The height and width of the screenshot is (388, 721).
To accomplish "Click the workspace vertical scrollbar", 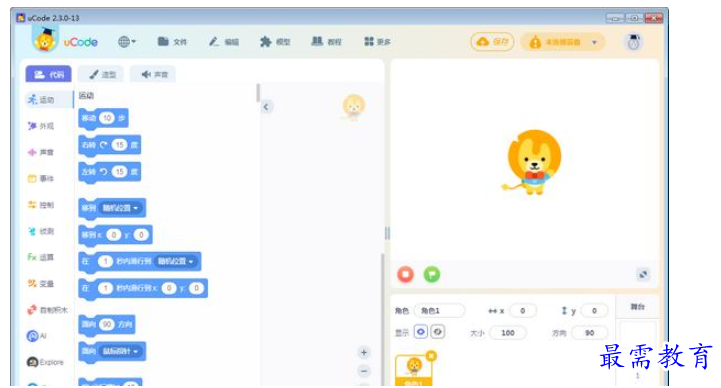I will click(382, 320).
